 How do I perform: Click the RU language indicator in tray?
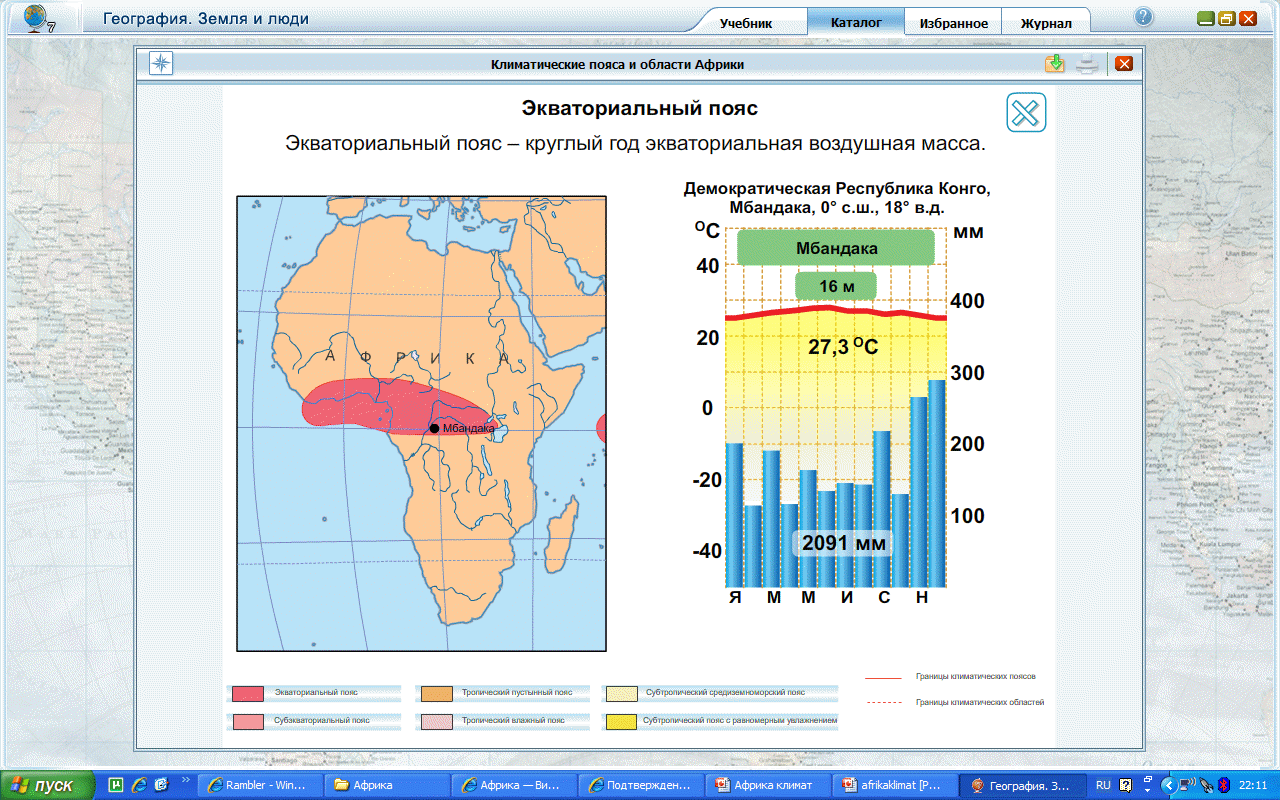[x=1103, y=785]
